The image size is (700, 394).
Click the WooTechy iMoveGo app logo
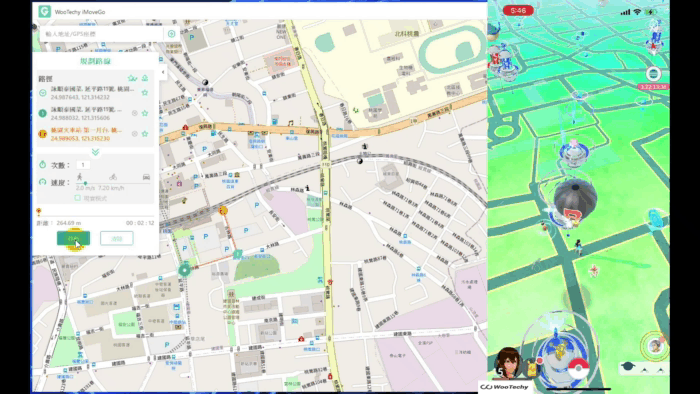(x=45, y=11)
